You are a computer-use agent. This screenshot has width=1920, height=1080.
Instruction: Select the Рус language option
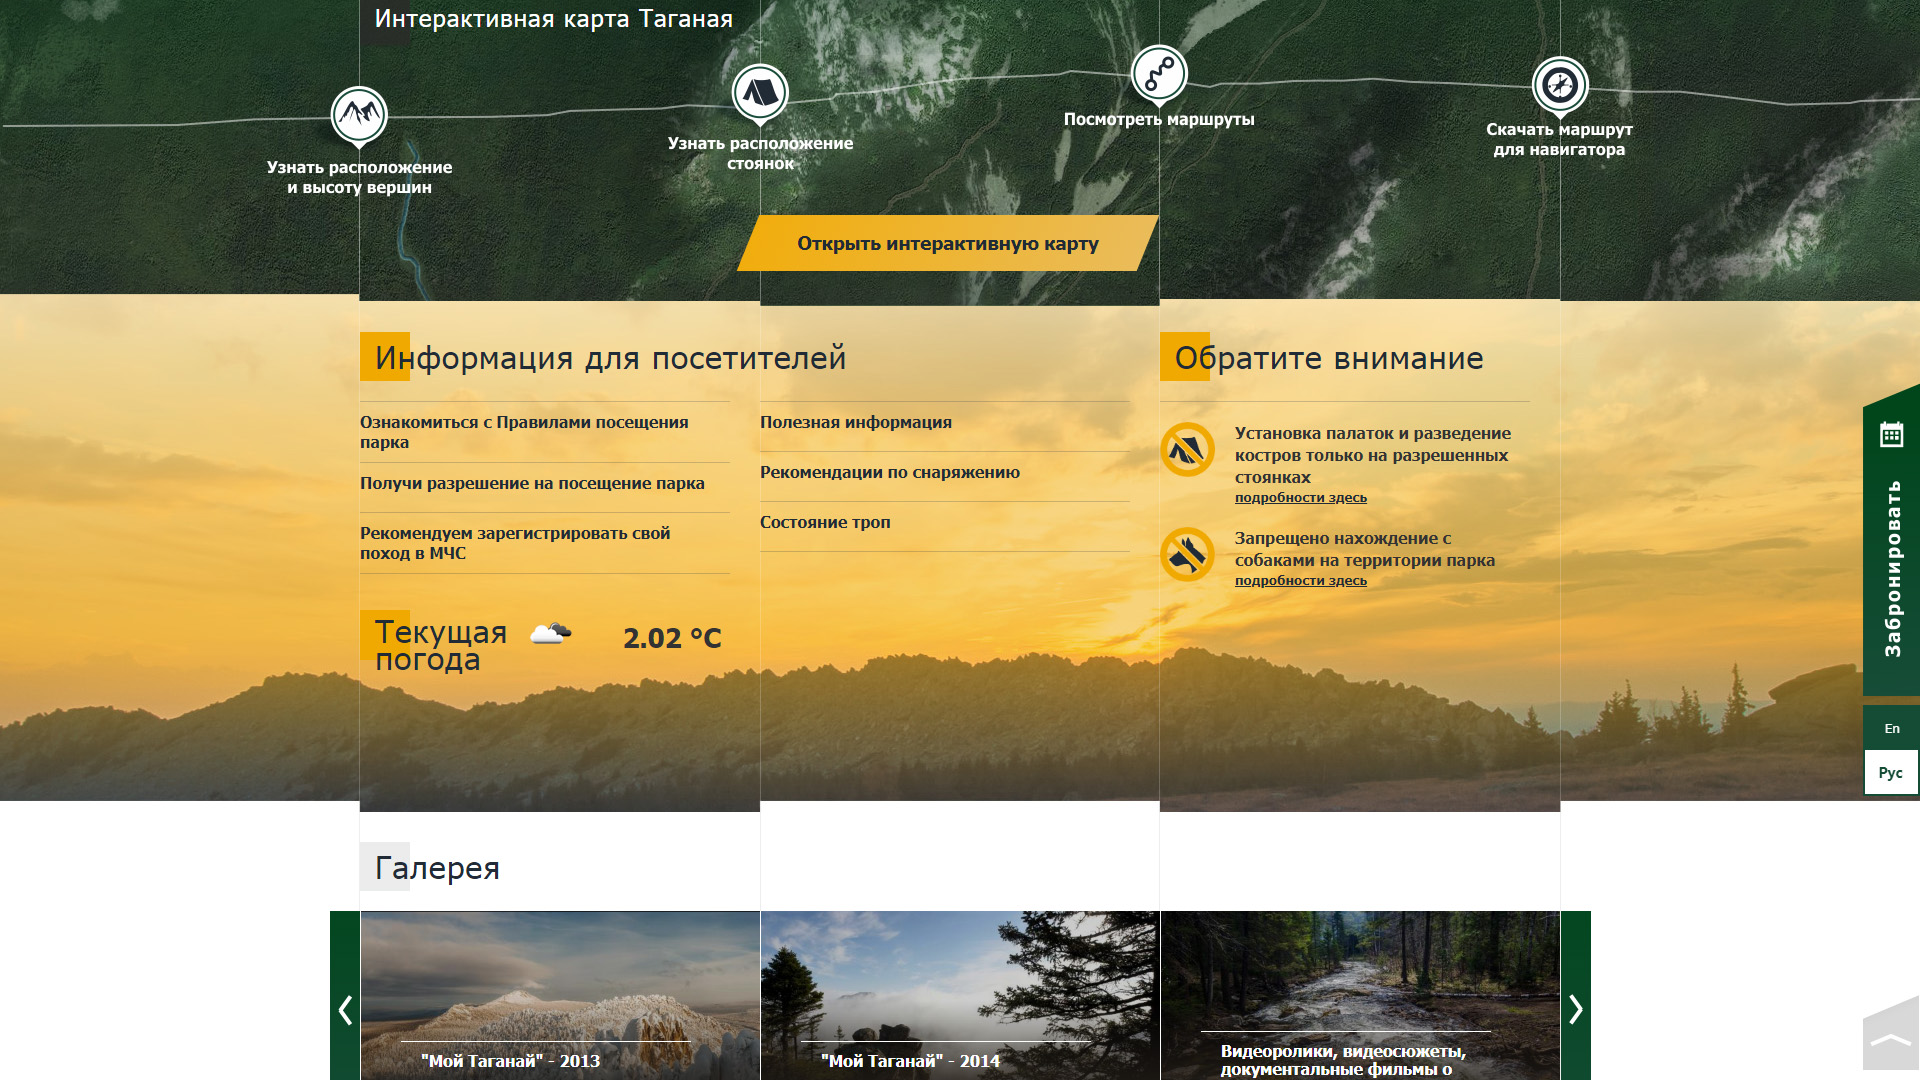pyautogui.click(x=1890, y=773)
